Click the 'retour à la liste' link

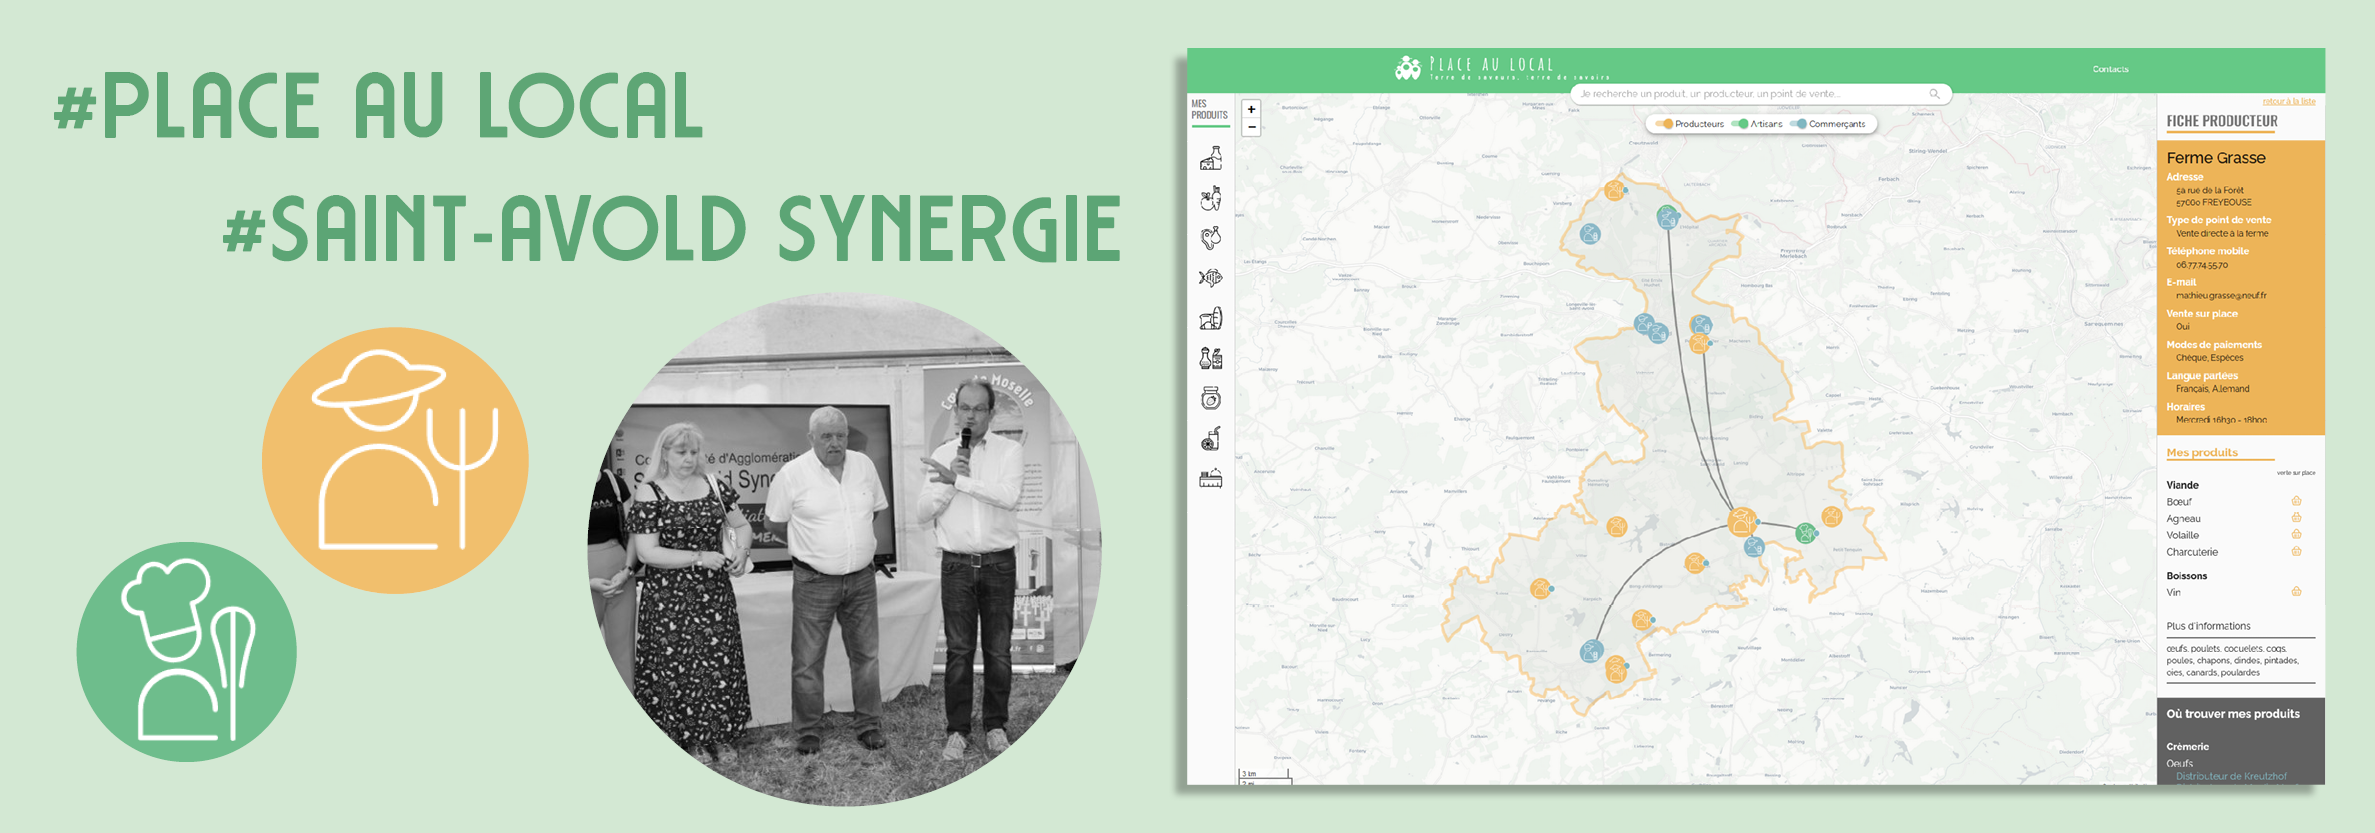(2289, 101)
